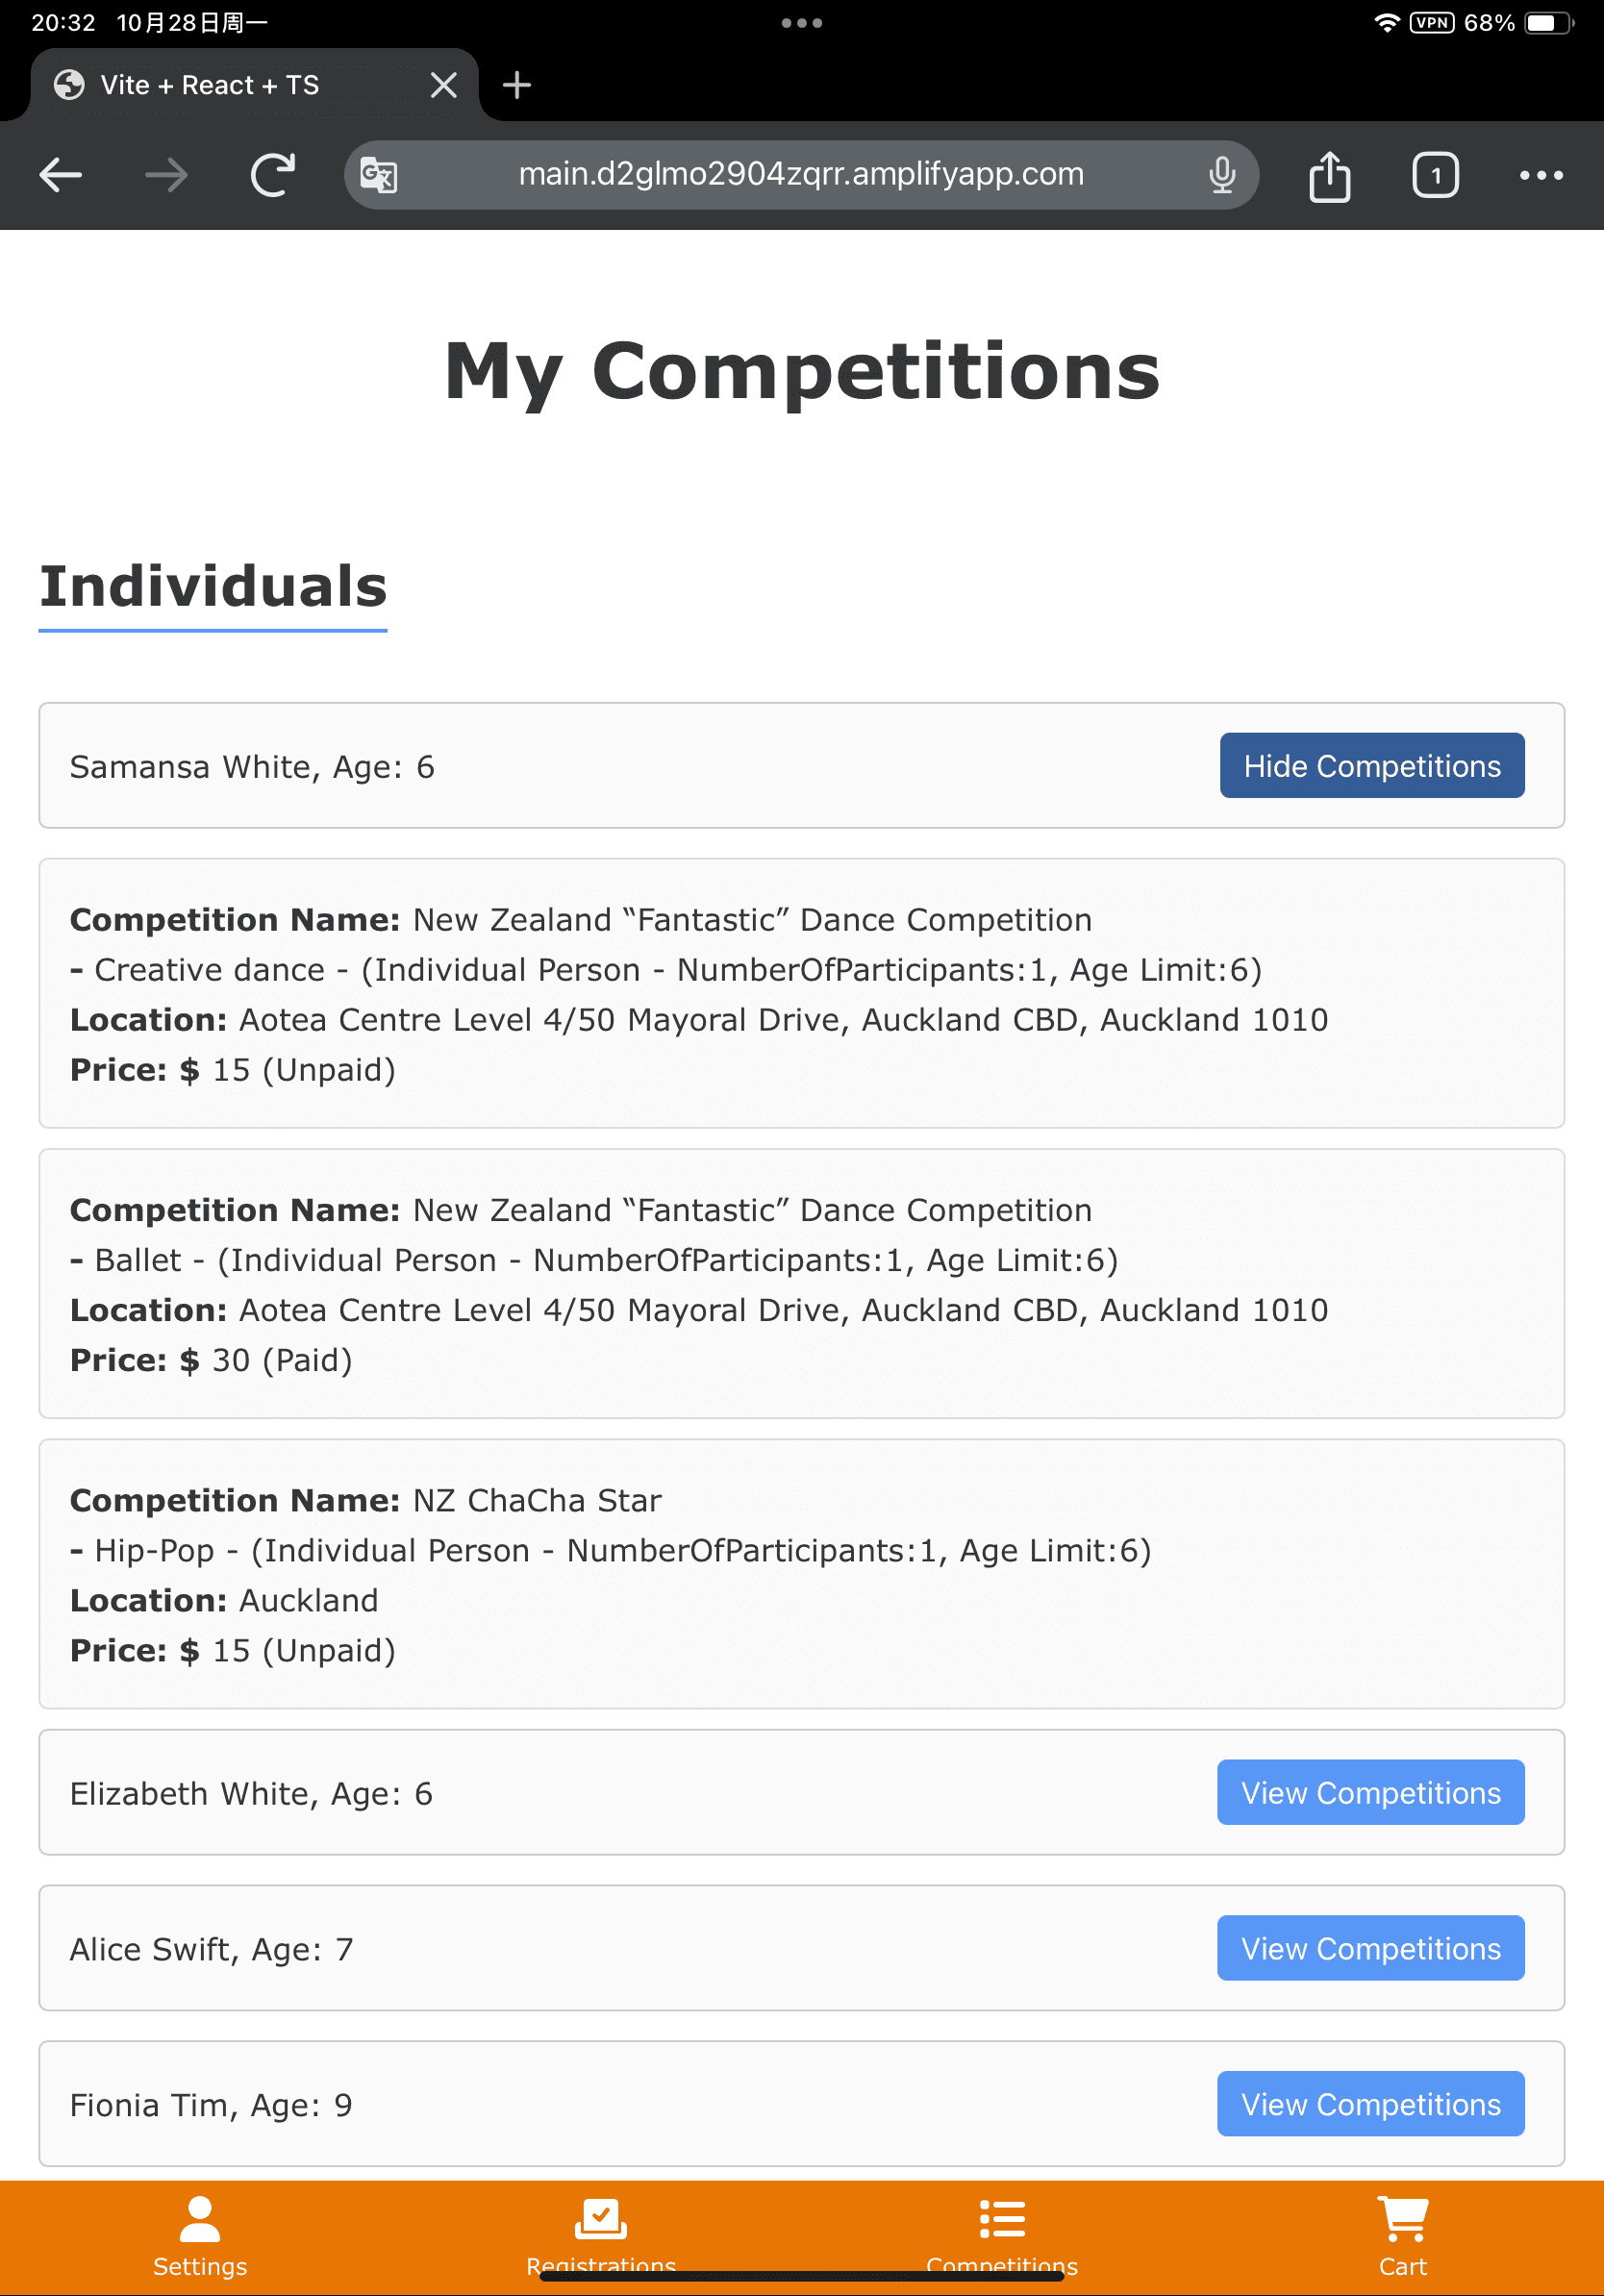Screen dimensions: 1604x2296
Task: Hide competitions for Samansa White
Action: [1371, 766]
